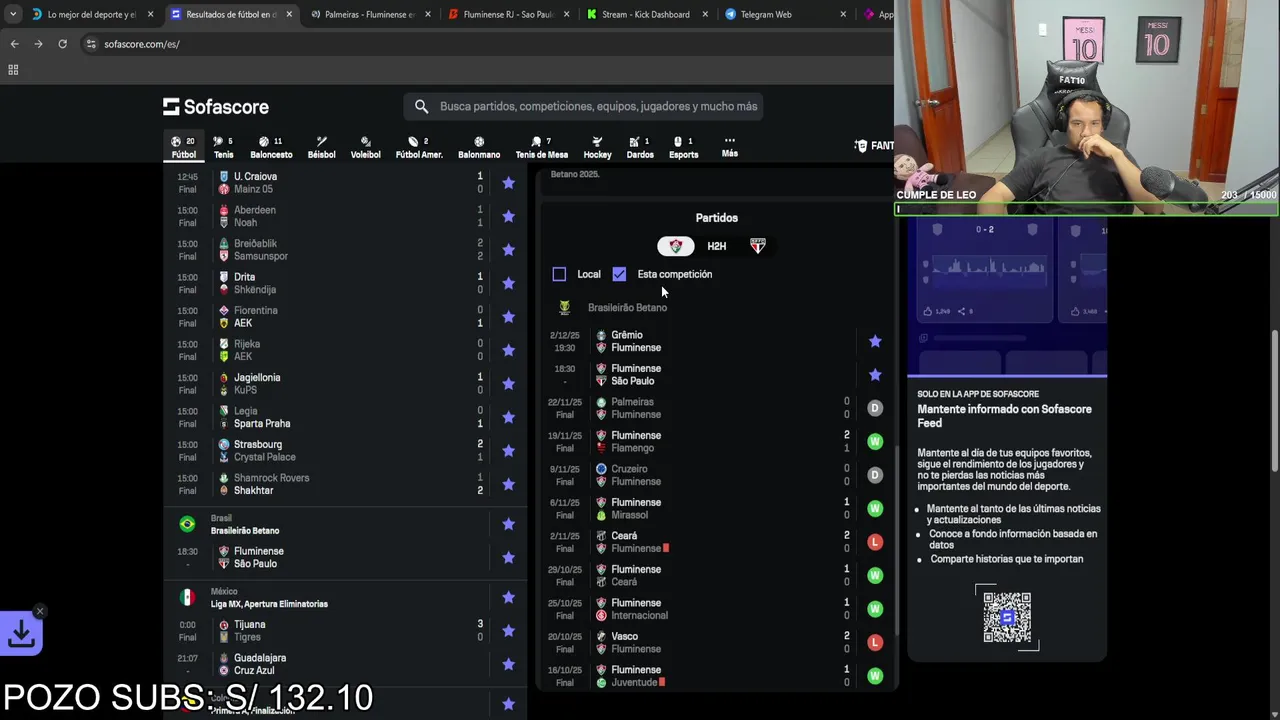Toggle favorite star for Rijeka match
1280x720 pixels.
point(508,350)
